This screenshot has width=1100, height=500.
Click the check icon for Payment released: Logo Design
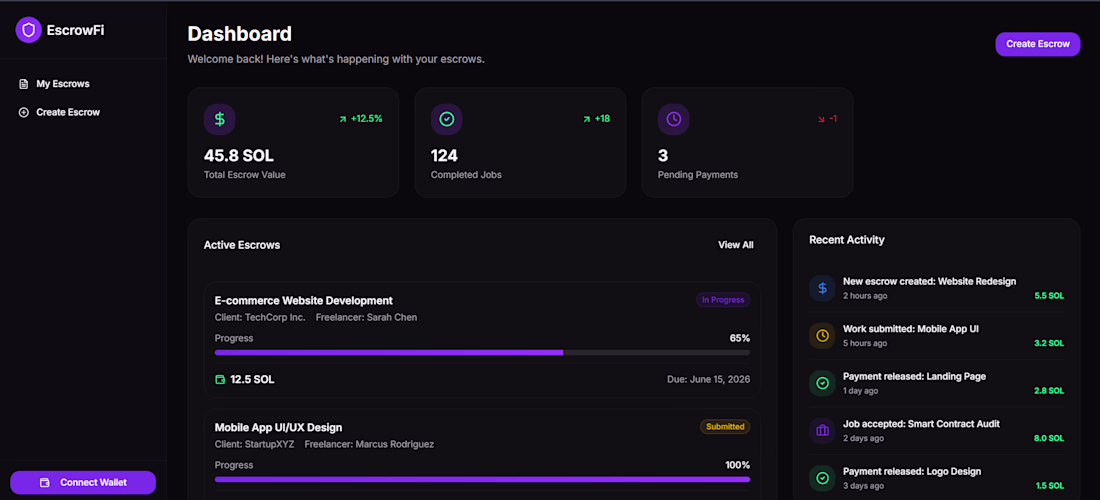coord(822,478)
